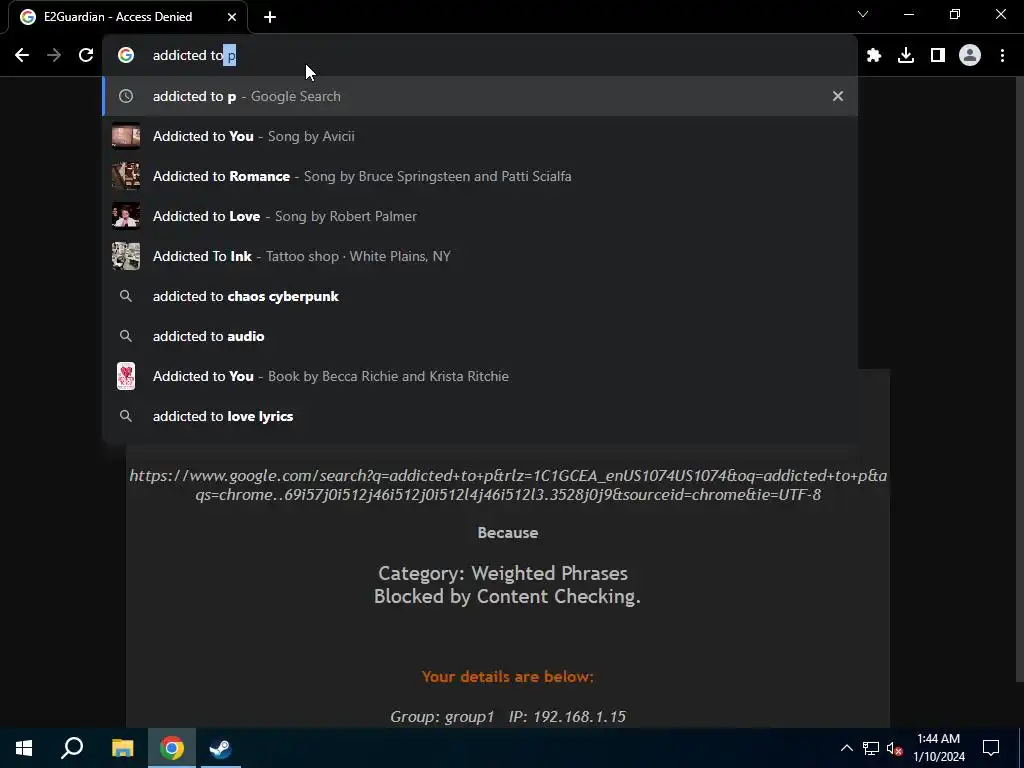Click the Robert Palmer song thumbnail
This screenshot has width=1024, height=768.
126,216
